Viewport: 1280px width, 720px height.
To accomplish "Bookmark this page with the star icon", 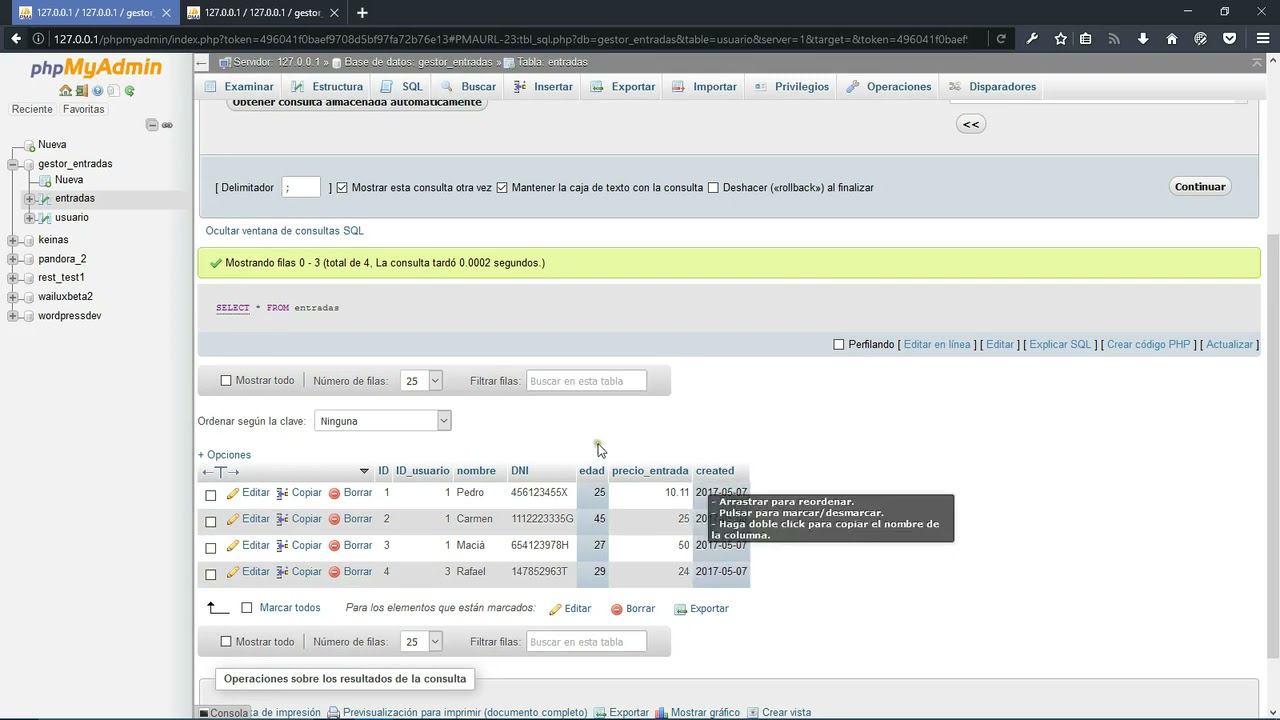I will (1061, 39).
